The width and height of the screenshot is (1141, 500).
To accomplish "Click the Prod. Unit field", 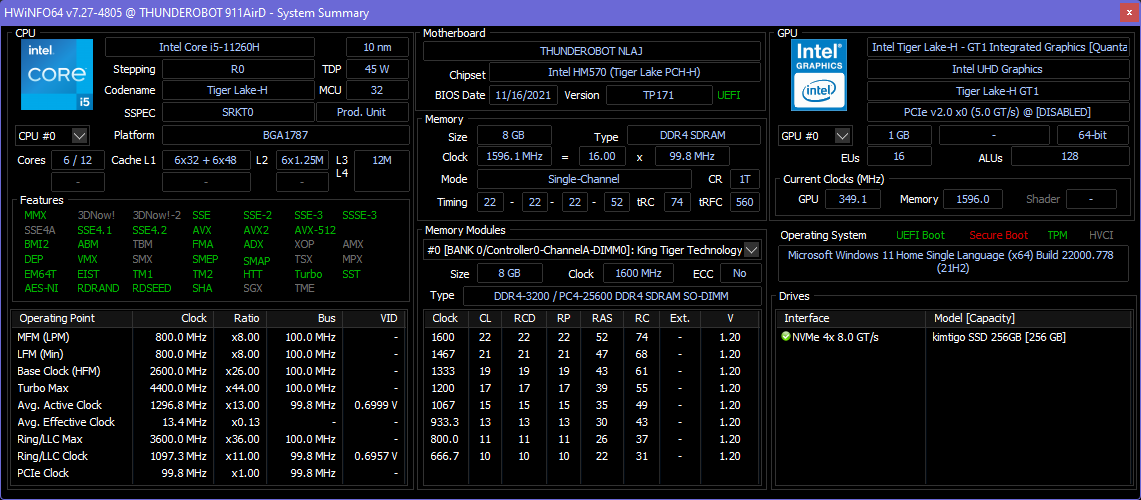I will pyautogui.click(x=362, y=112).
